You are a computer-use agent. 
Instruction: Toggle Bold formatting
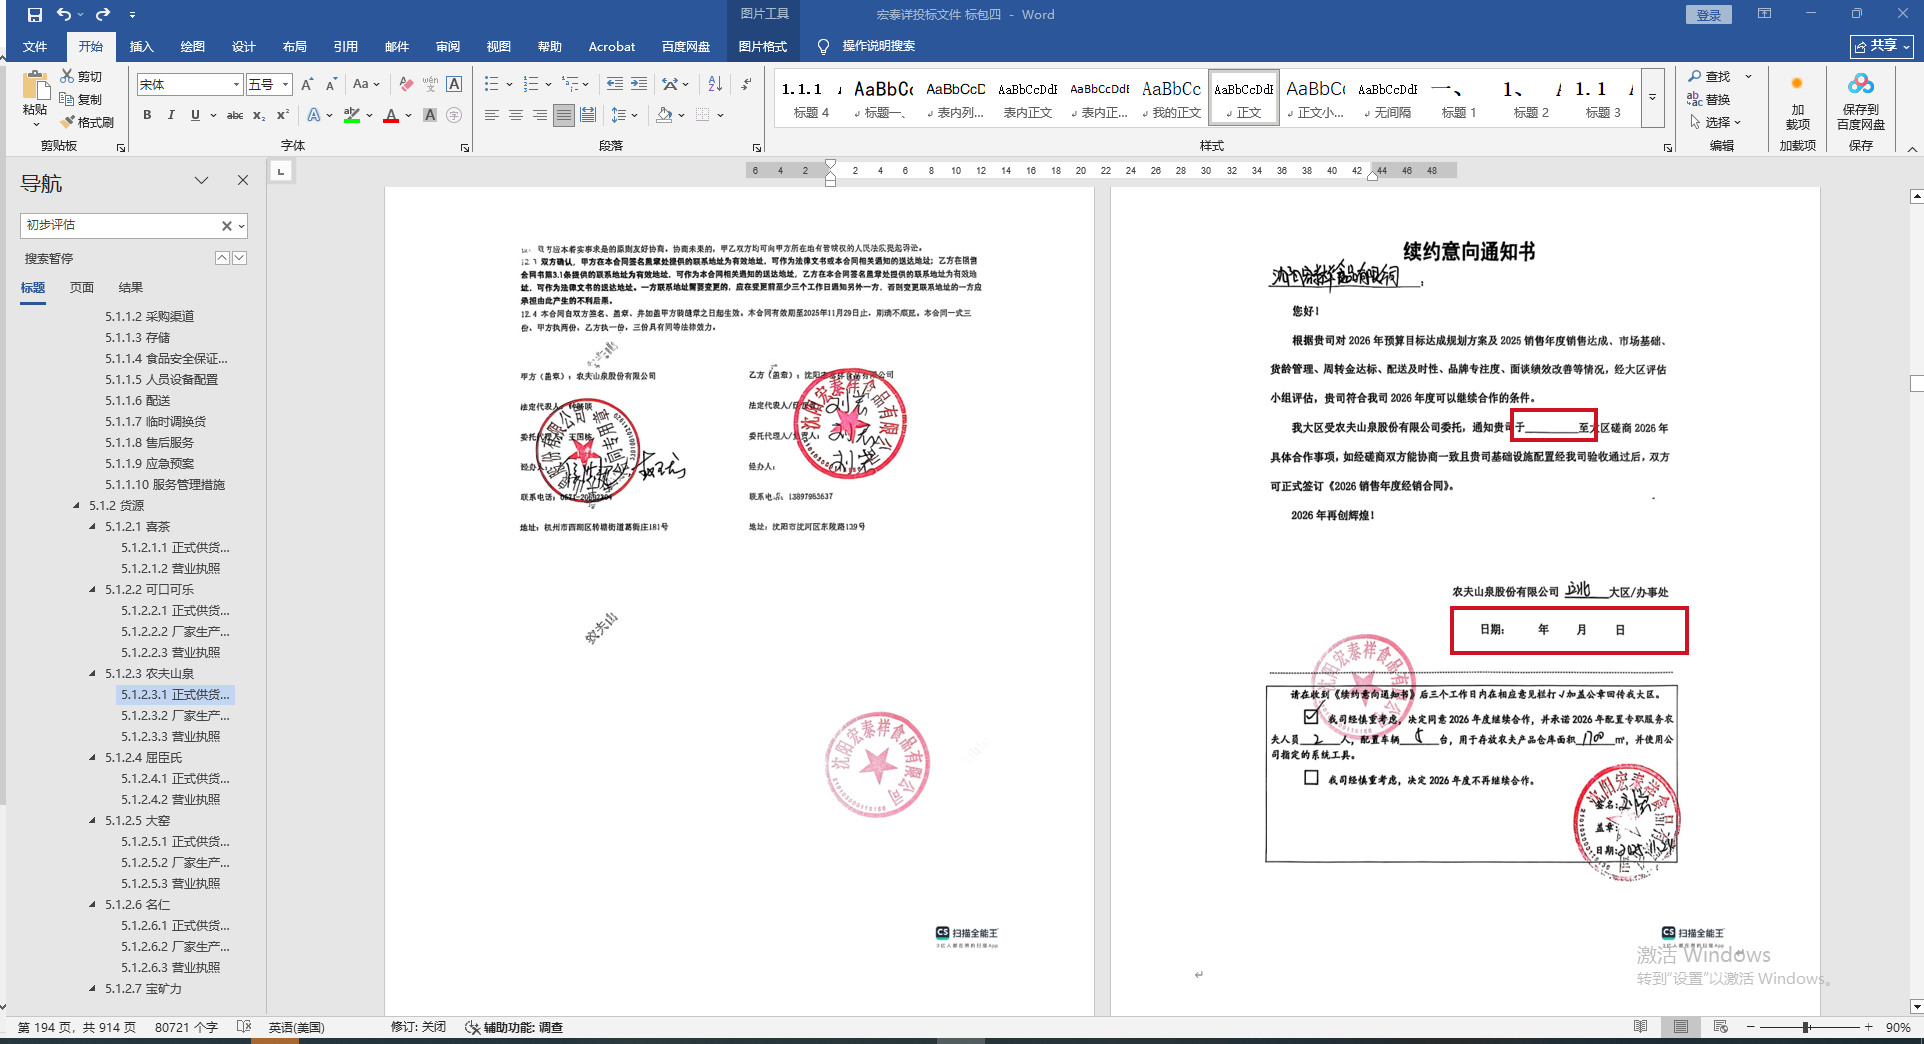147,115
